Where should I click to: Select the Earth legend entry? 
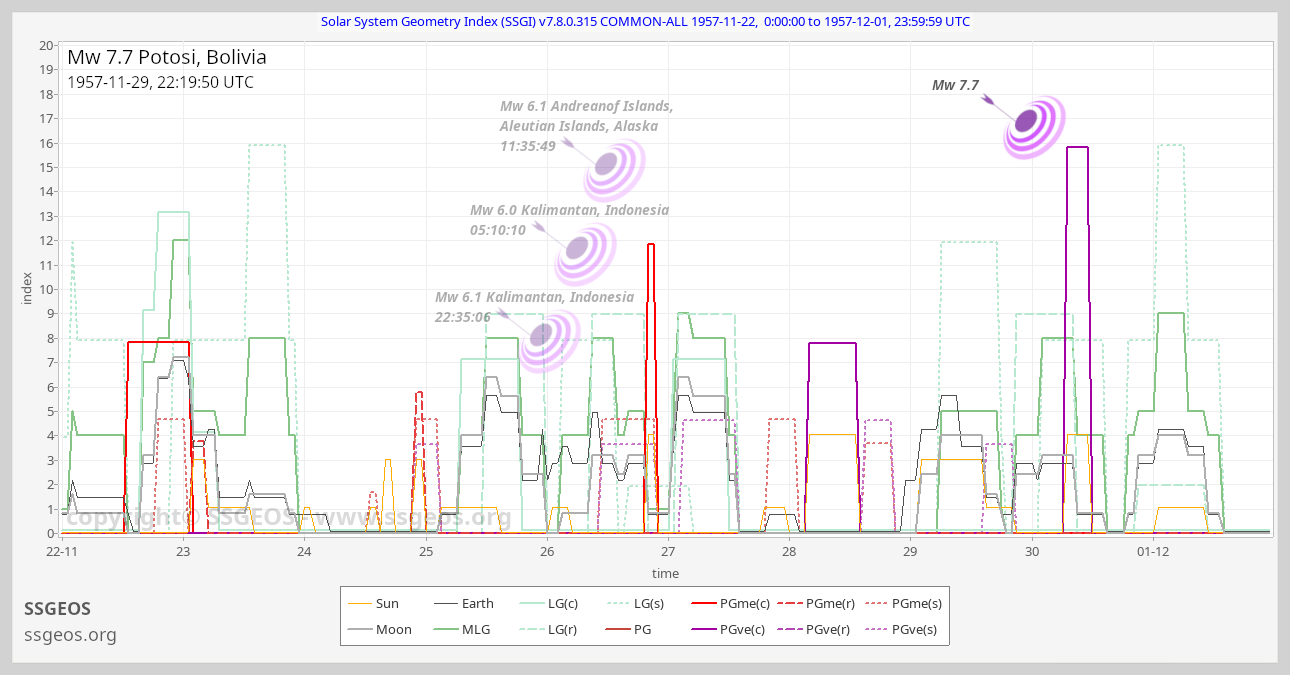click(x=464, y=603)
